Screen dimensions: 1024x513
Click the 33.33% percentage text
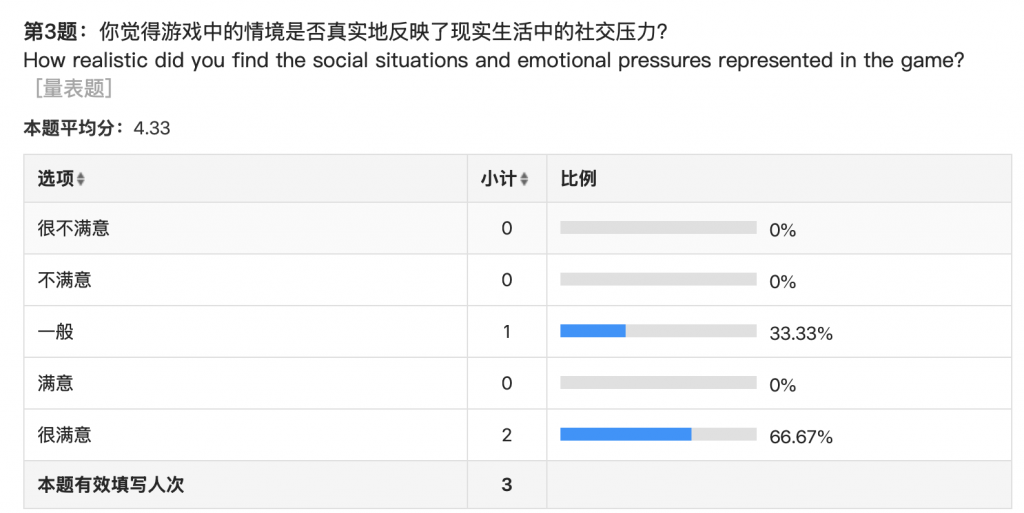[801, 333]
